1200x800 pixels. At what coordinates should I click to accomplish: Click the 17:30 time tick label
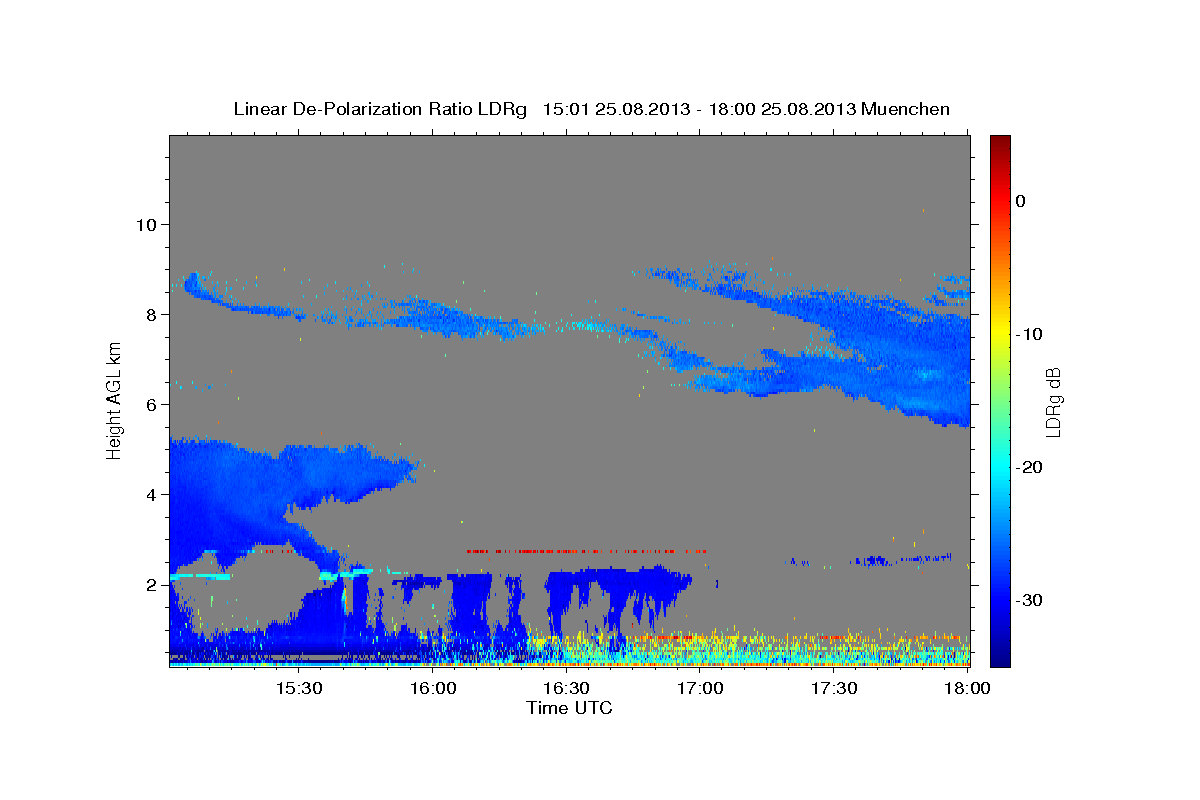click(x=835, y=689)
